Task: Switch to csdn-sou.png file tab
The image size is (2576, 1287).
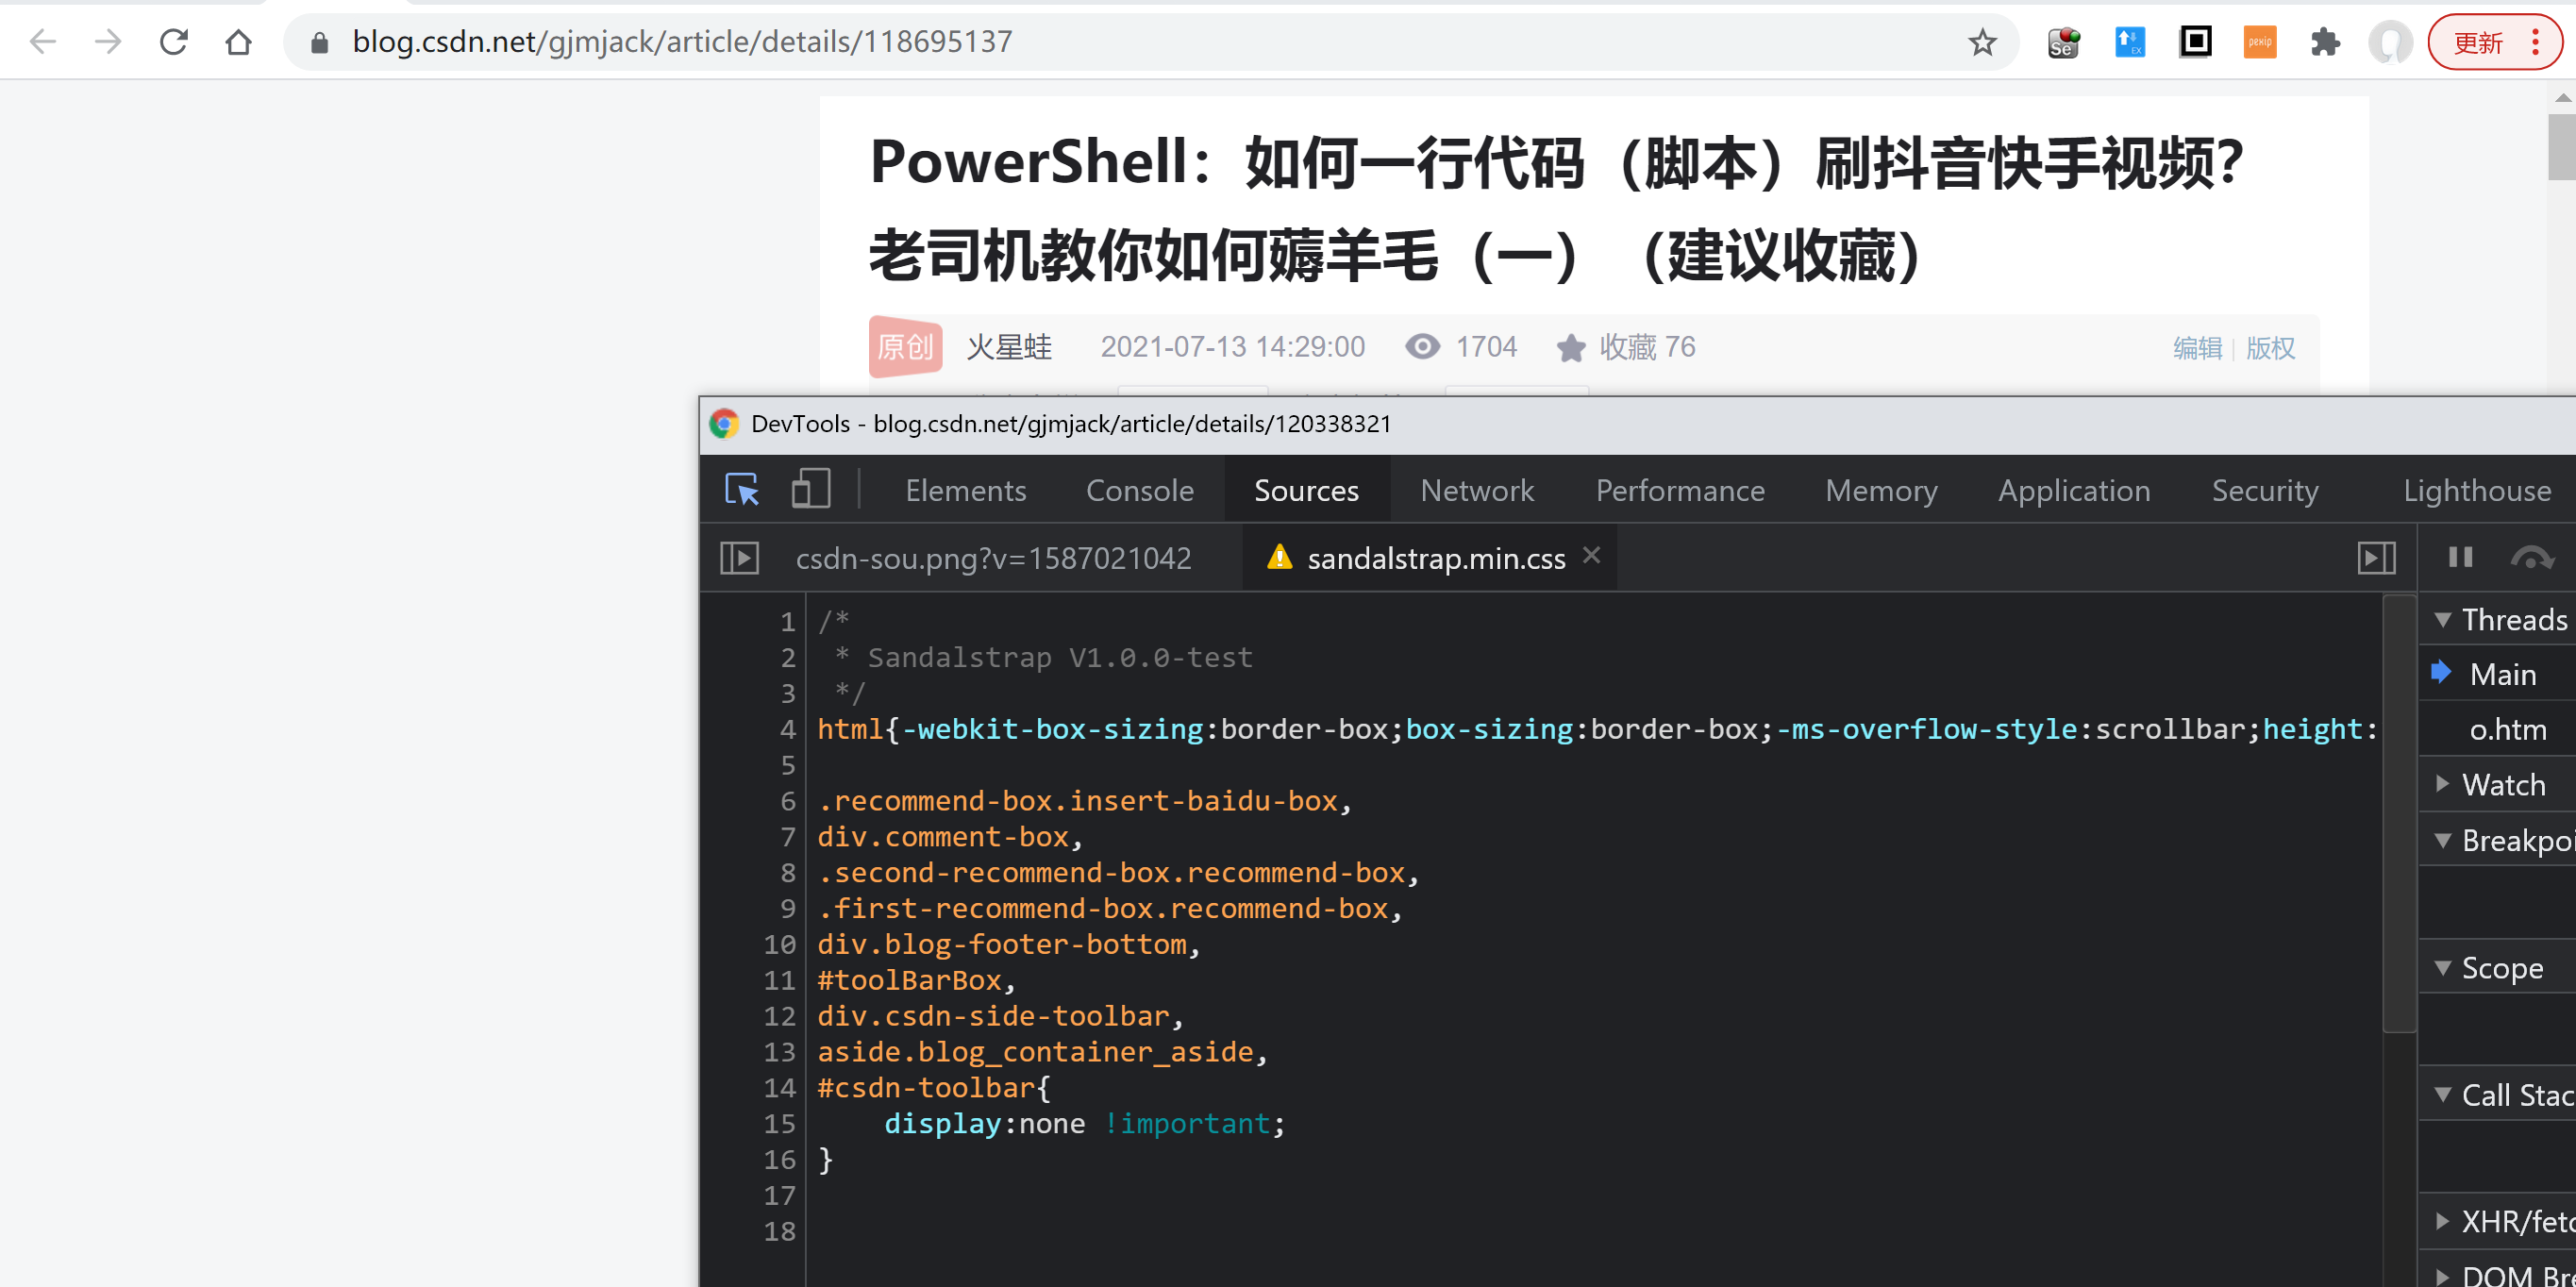Action: point(993,558)
